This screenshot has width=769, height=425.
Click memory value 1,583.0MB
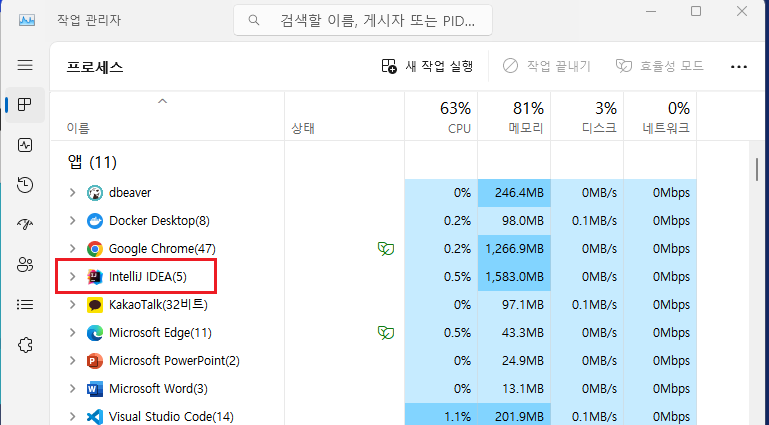click(x=514, y=277)
